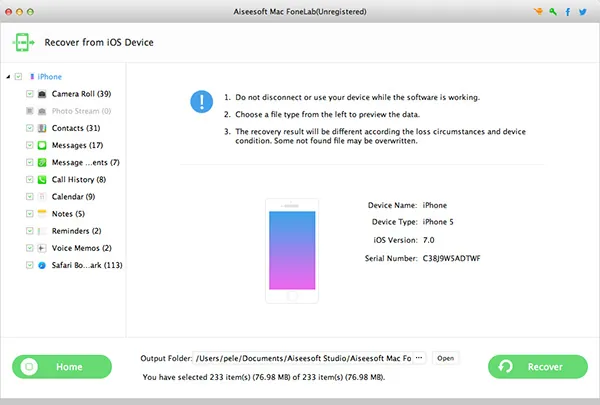Click the Device Type value iPhone 5
600x405 pixels.
tap(438, 222)
